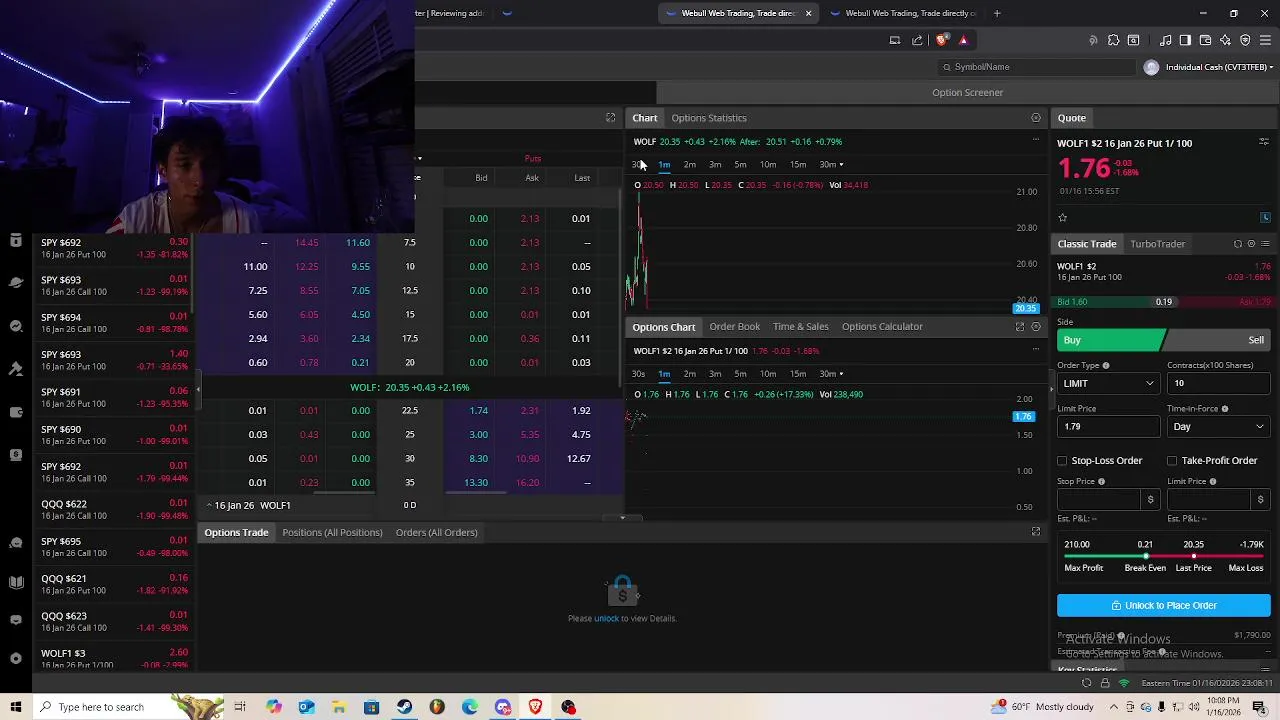Open the Brave VPN shield icon
Screen dimensions: 1280x720
(x=1245, y=40)
